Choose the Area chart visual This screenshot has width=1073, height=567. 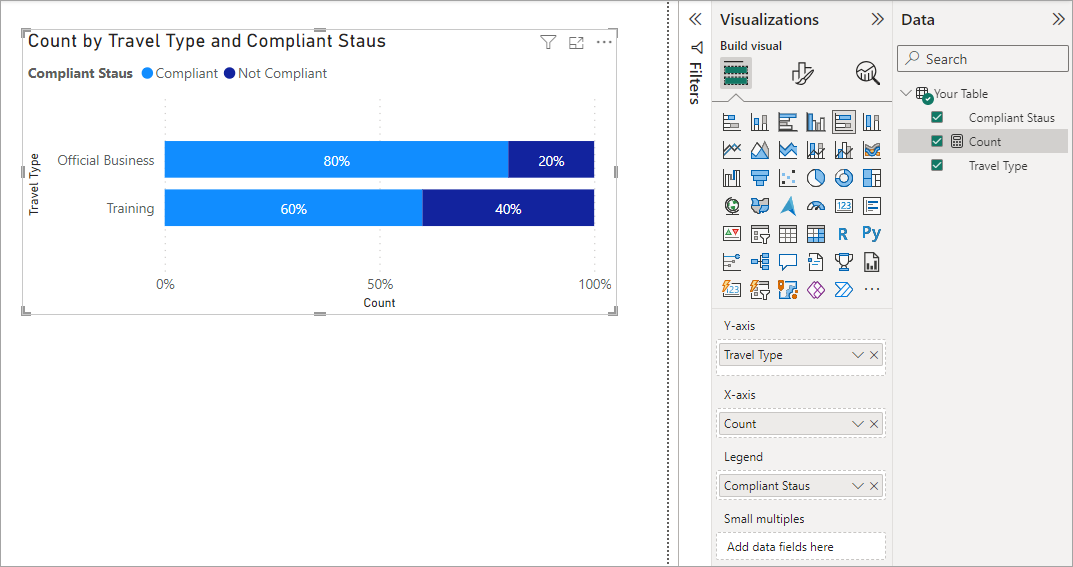click(760, 150)
